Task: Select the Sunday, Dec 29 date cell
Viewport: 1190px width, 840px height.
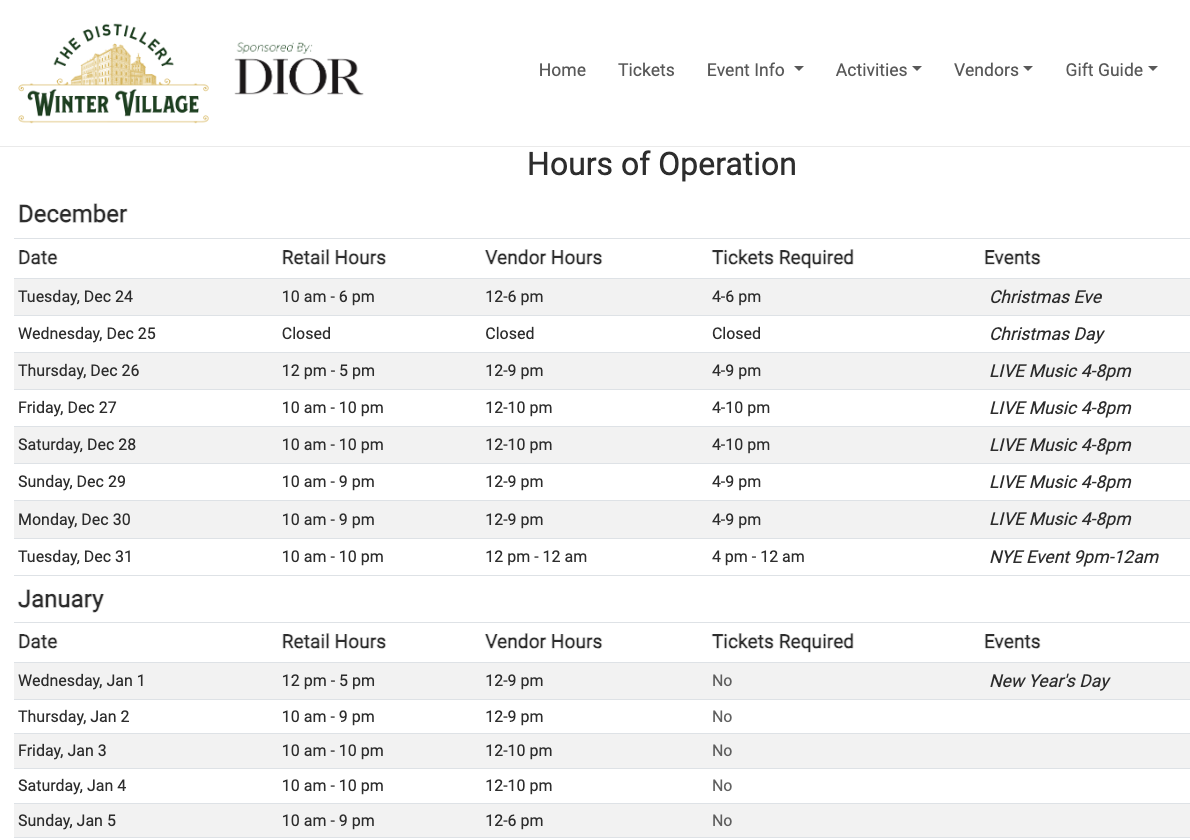Action: tap(72, 482)
